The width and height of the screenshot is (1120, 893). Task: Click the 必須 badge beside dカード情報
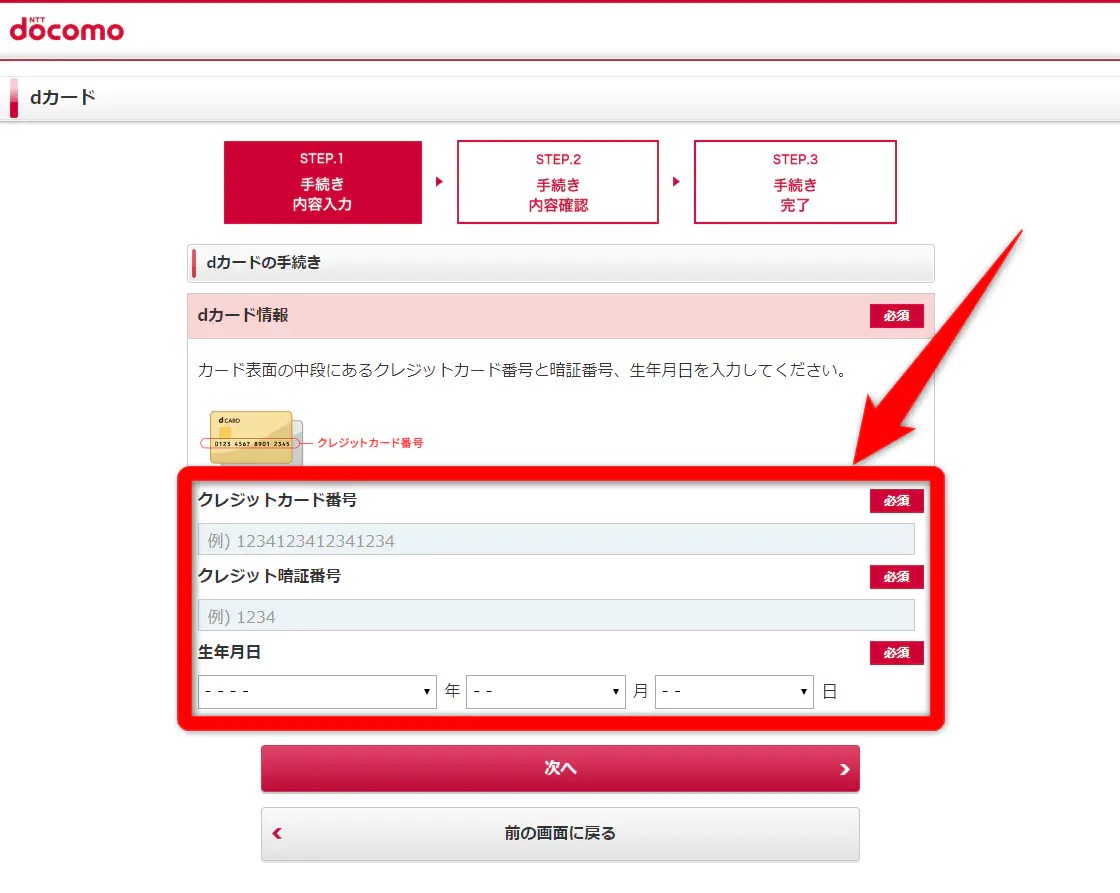(x=896, y=316)
